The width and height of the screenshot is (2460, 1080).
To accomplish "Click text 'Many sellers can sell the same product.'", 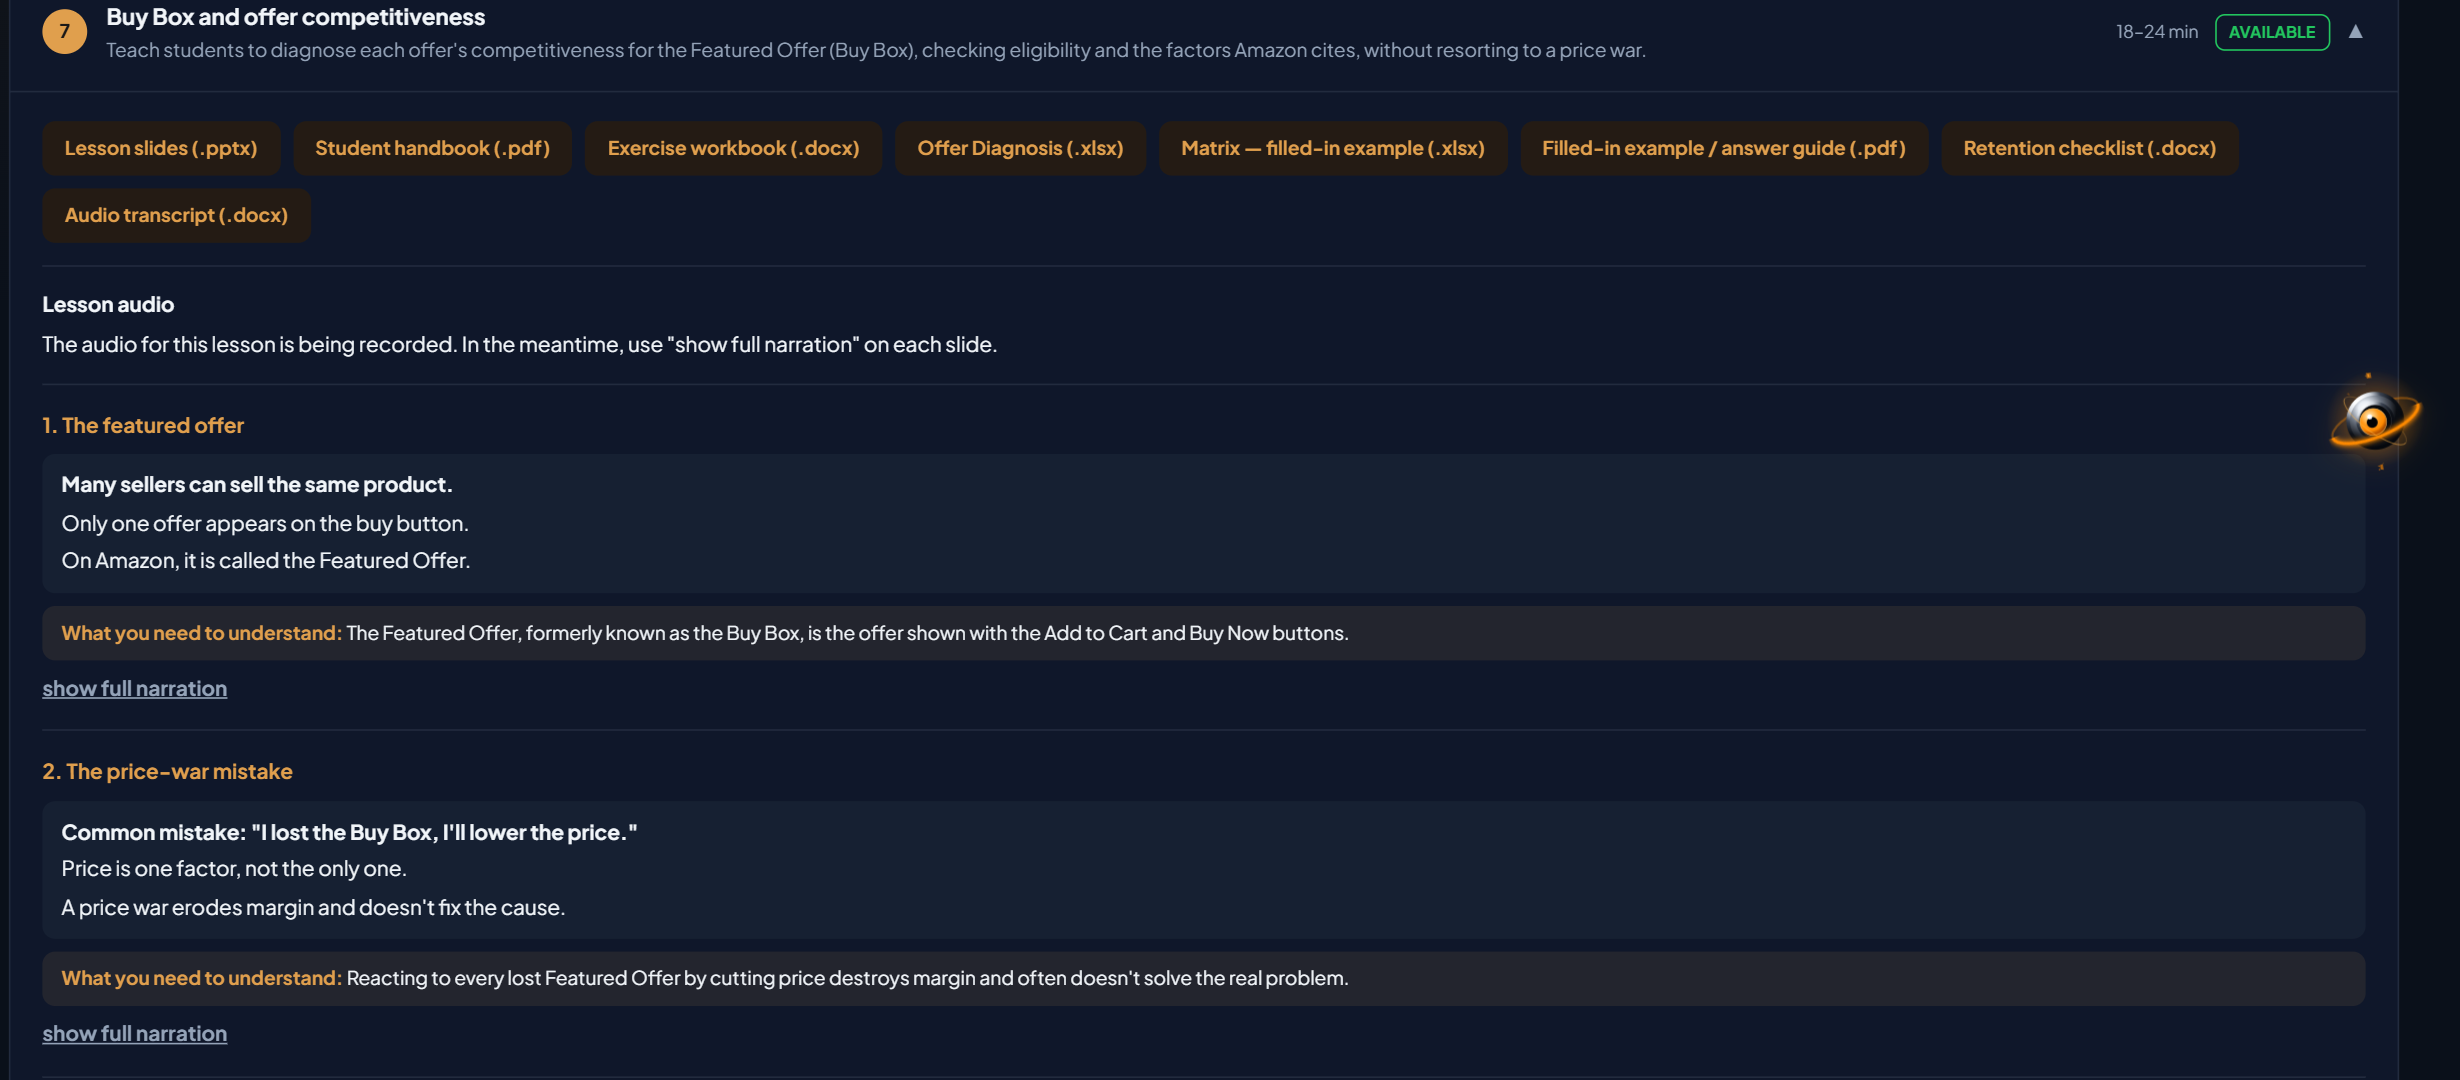I will (x=257, y=484).
